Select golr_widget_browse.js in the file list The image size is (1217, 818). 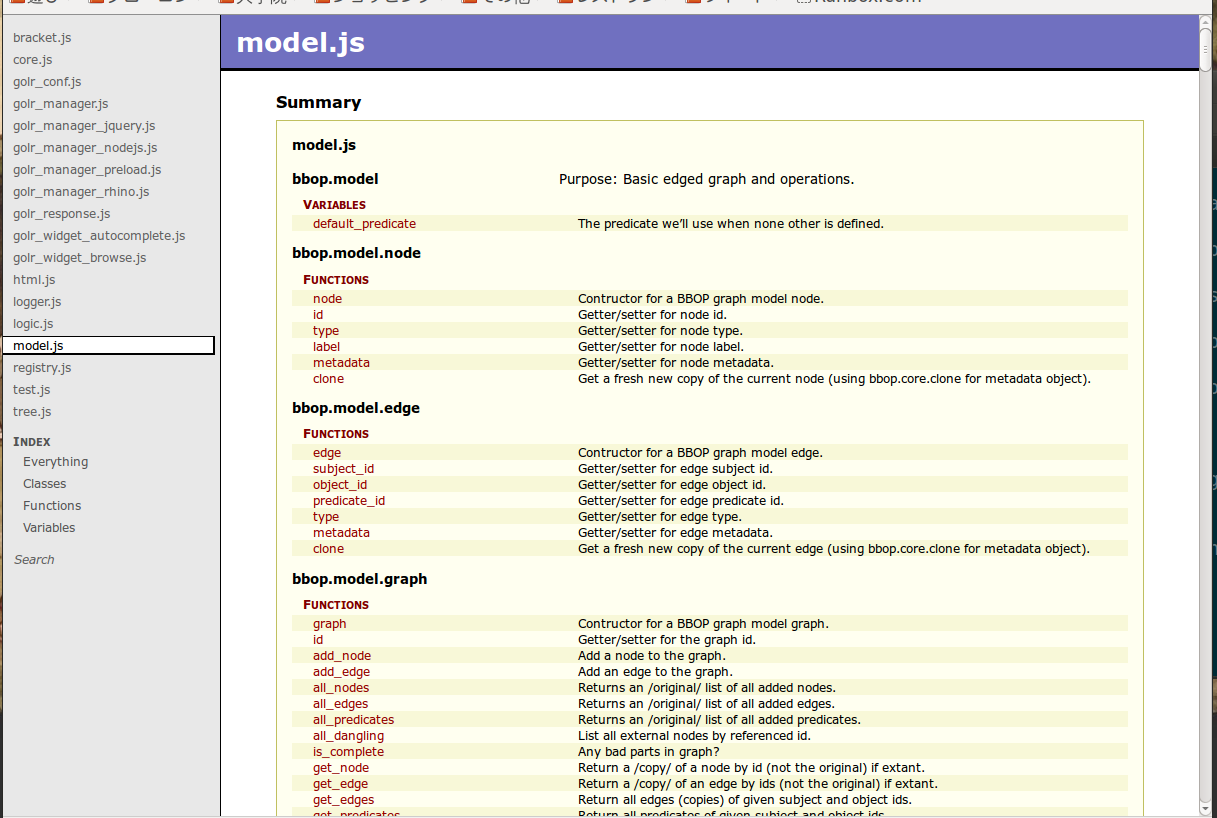[80, 258]
